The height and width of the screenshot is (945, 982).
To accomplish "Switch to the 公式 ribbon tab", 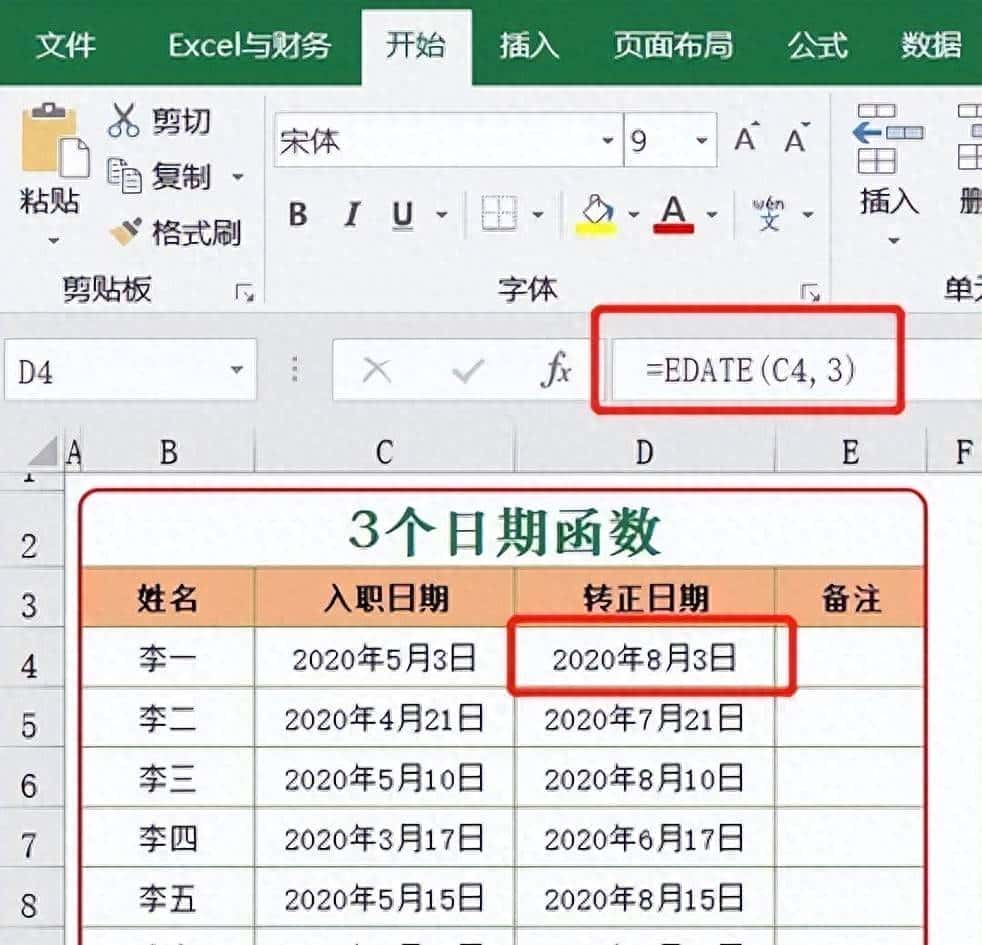I will 818,45.
